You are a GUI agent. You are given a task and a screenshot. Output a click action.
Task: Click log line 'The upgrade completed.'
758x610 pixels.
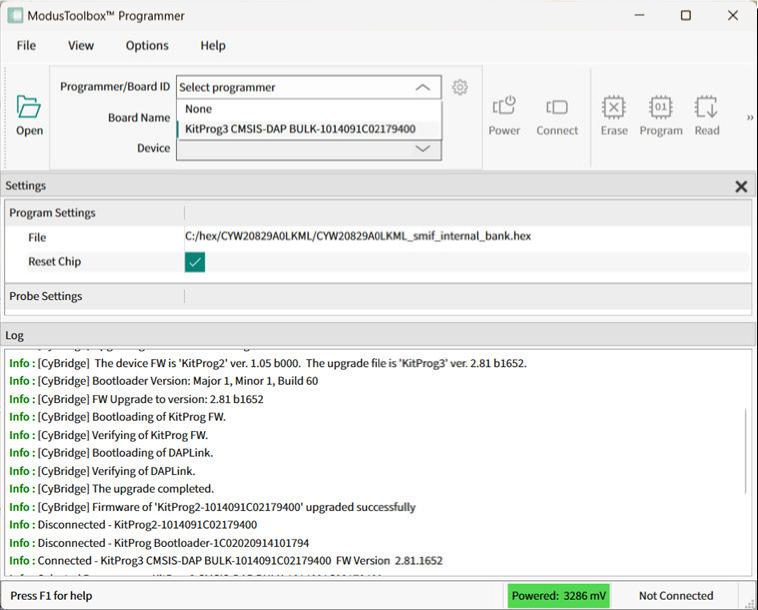coord(112,489)
